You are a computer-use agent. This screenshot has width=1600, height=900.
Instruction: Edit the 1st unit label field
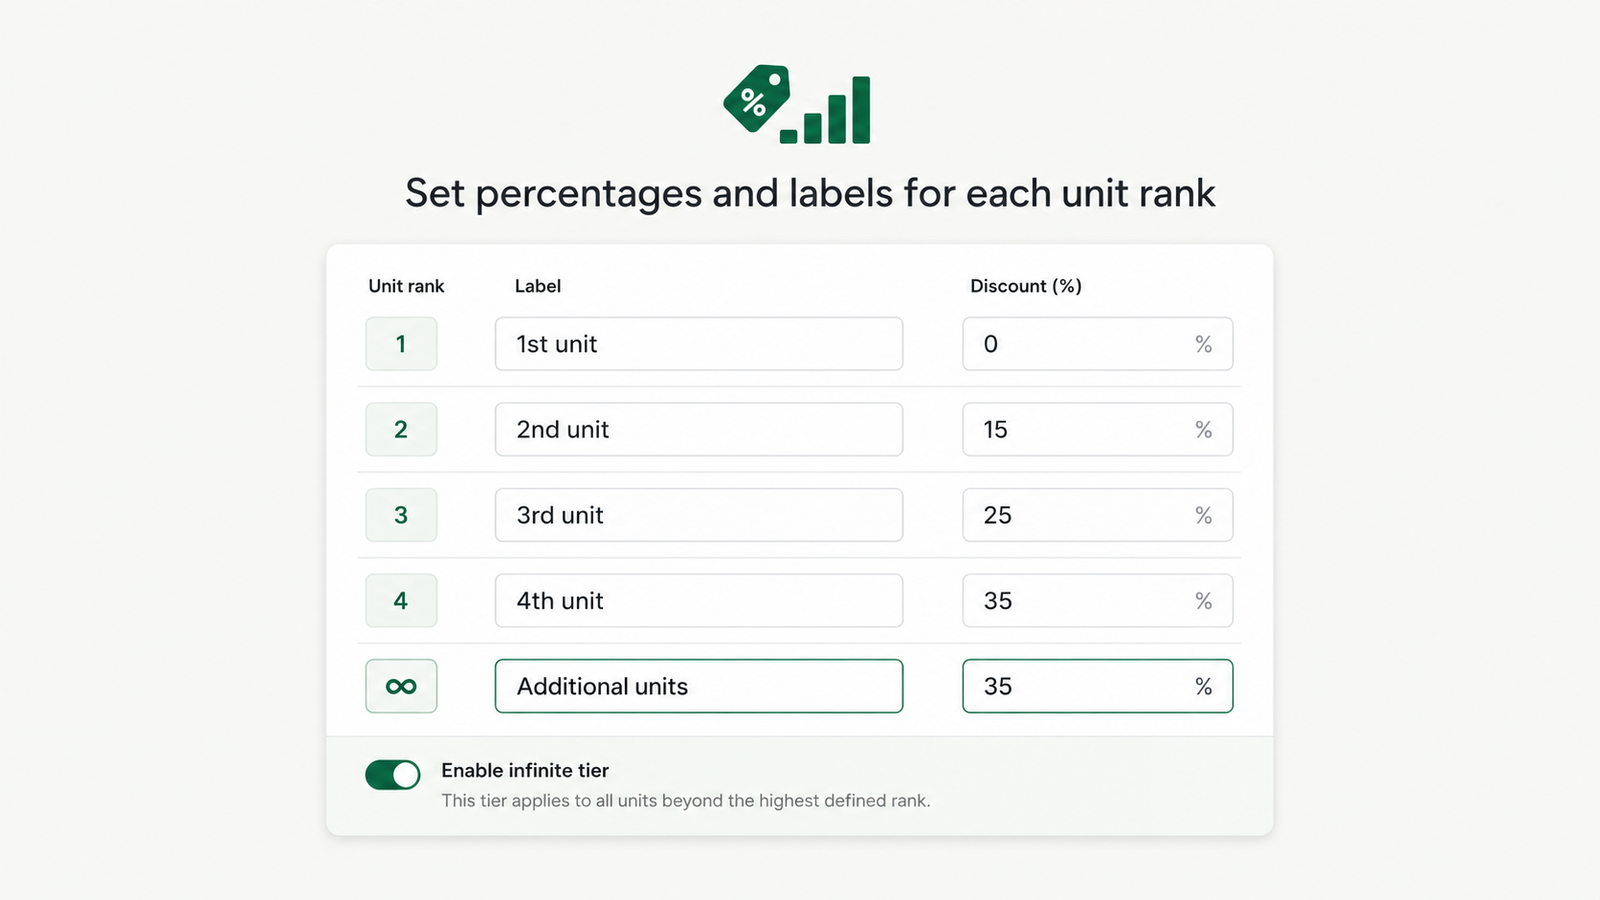699,344
